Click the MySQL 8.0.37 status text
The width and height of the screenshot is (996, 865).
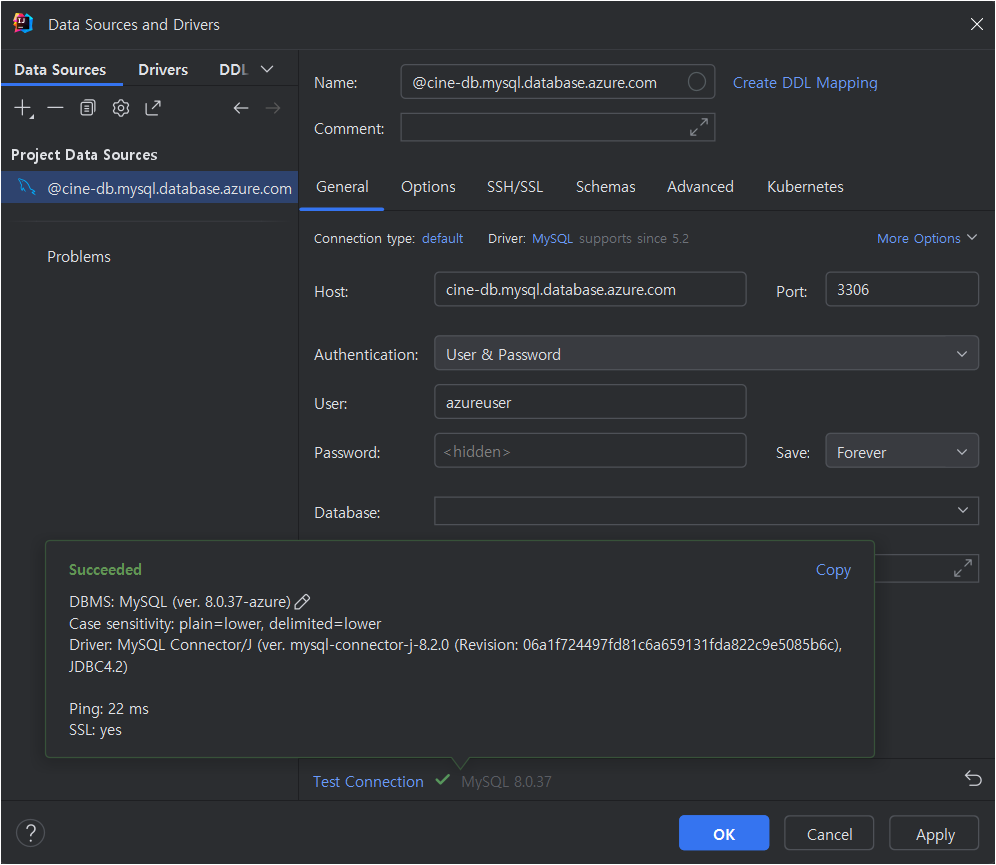click(x=506, y=781)
